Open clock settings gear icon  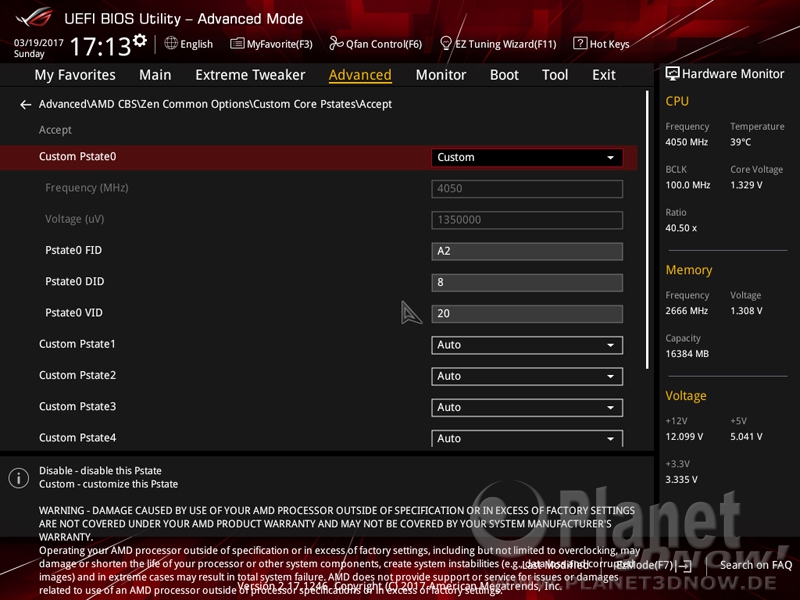[x=140, y=40]
